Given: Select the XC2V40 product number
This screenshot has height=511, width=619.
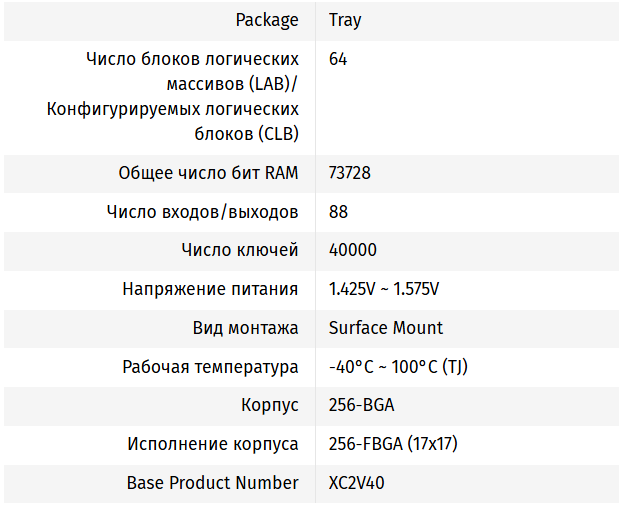Looking at the screenshot, I should coord(357,483).
